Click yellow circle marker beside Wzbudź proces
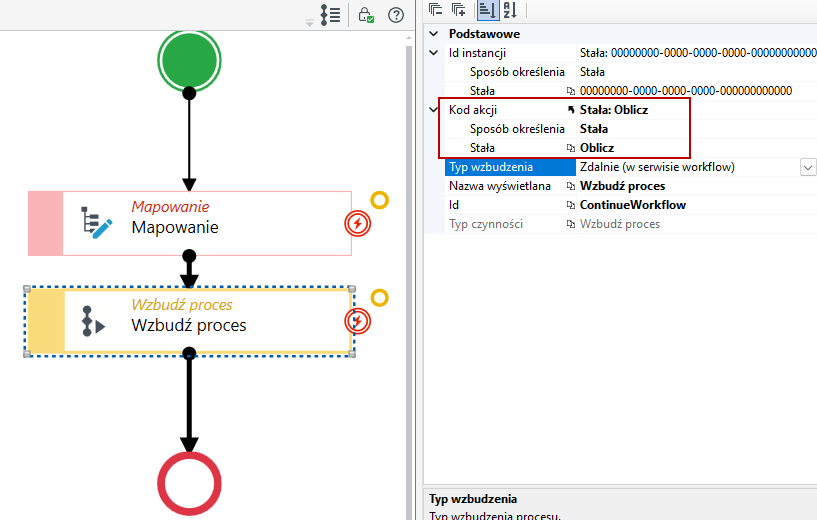Image resolution: width=817 pixels, height=520 pixels. (x=380, y=298)
